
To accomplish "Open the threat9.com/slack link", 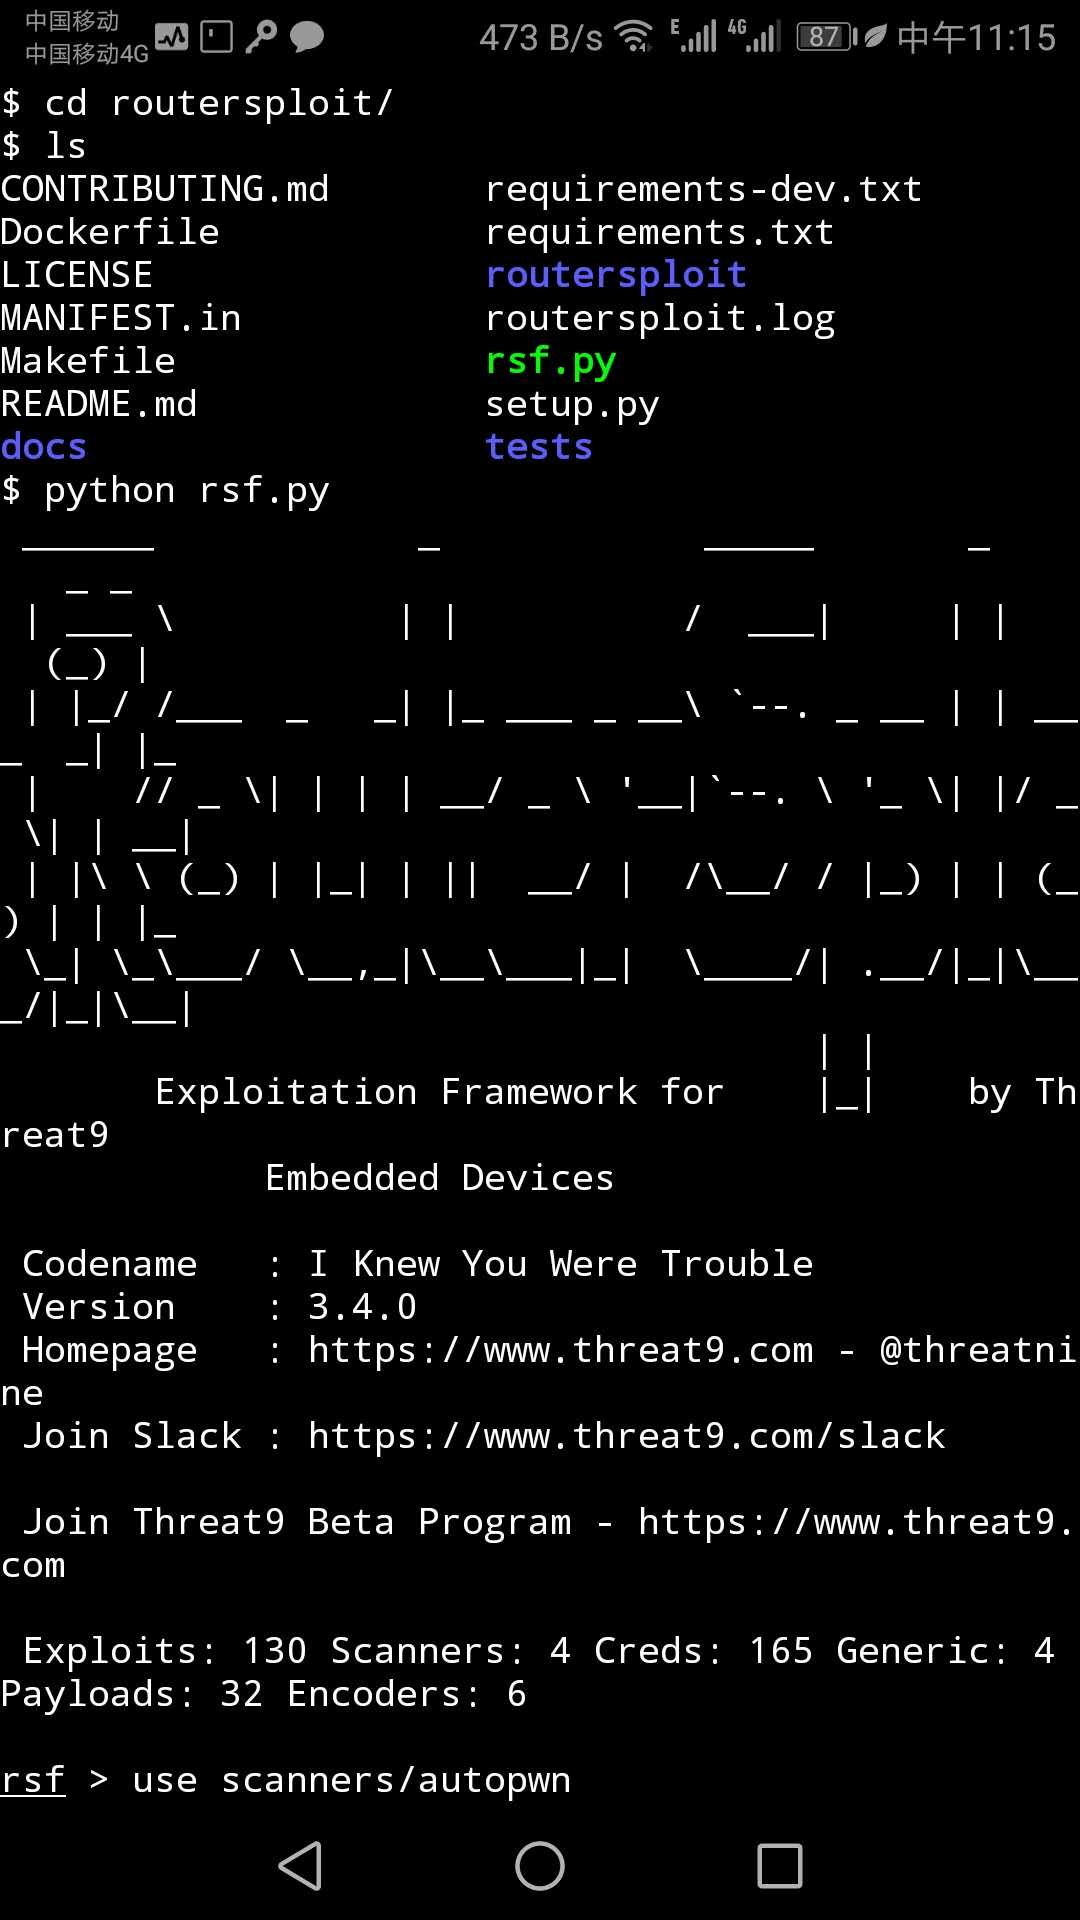I will click(x=626, y=1436).
